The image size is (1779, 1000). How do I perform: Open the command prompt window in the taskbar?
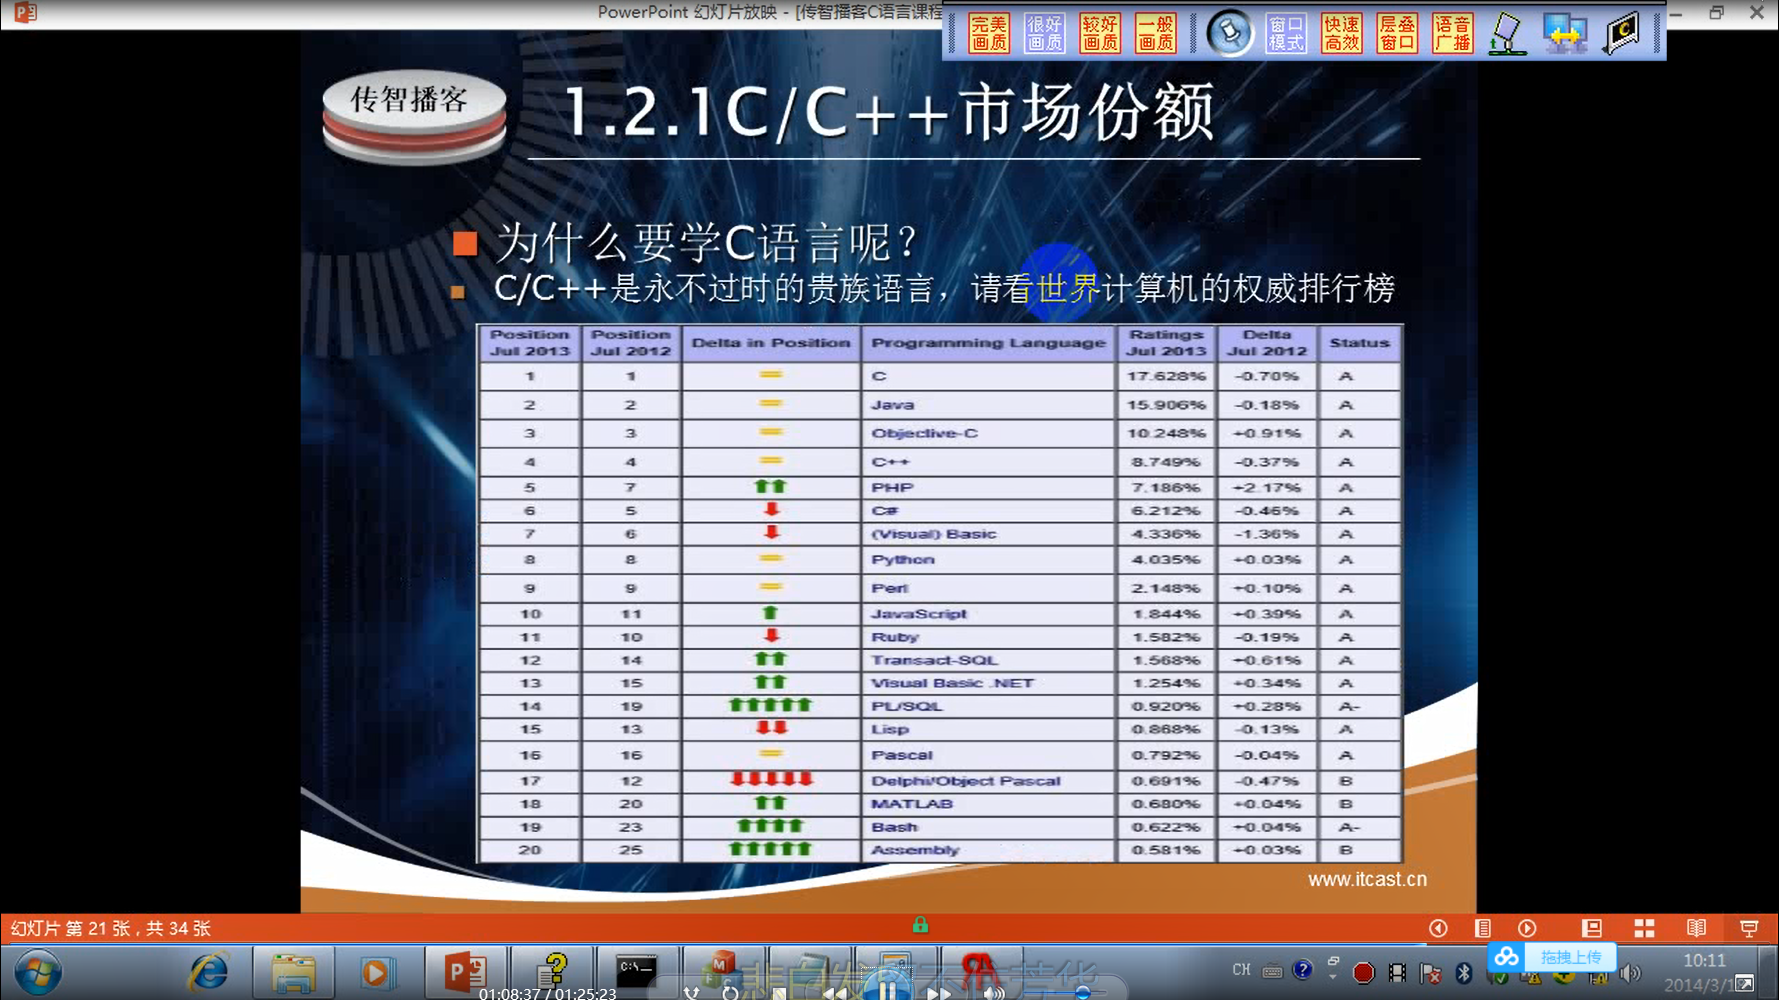636,972
